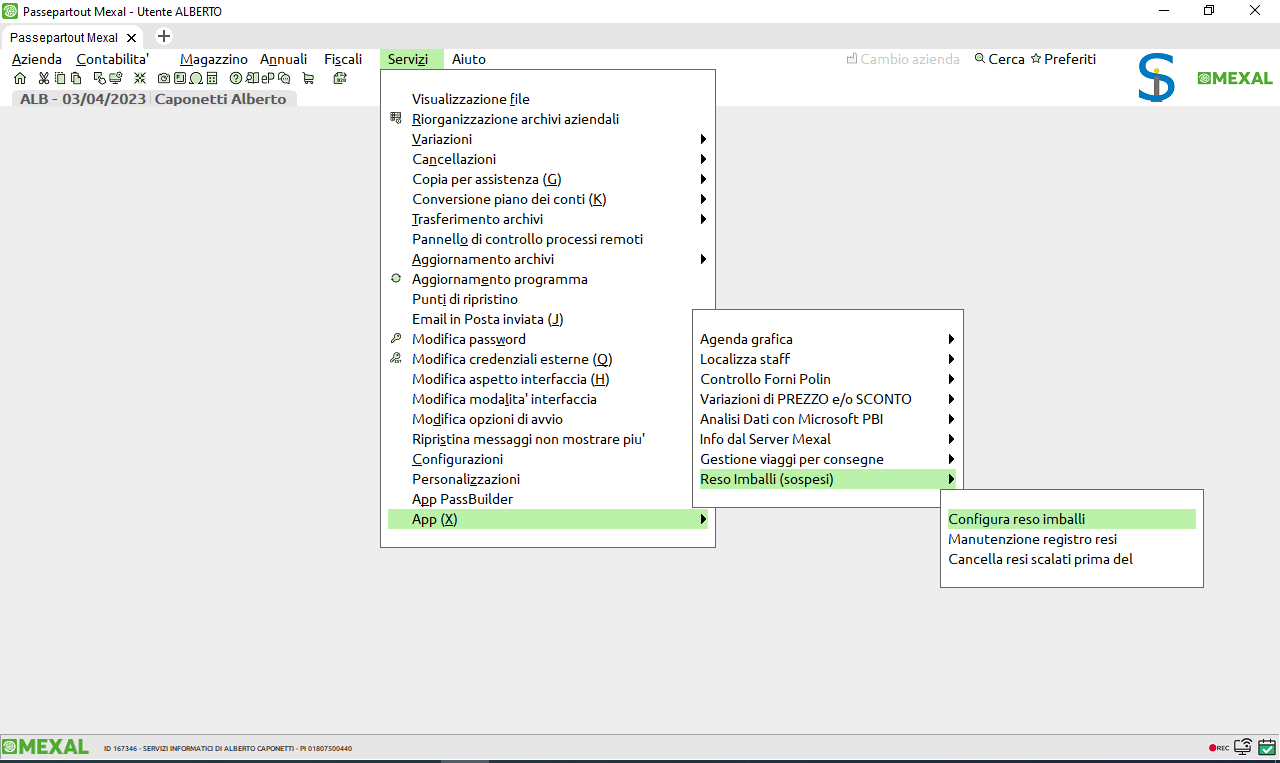Image resolution: width=1280 pixels, height=763 pixels.
Task: Add a new tab with plus button
Action: tap(165, 37)
